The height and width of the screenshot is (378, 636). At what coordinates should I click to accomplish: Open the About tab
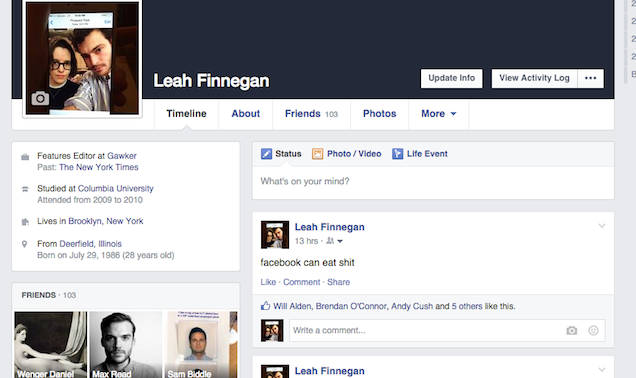[x=245, y=114]
